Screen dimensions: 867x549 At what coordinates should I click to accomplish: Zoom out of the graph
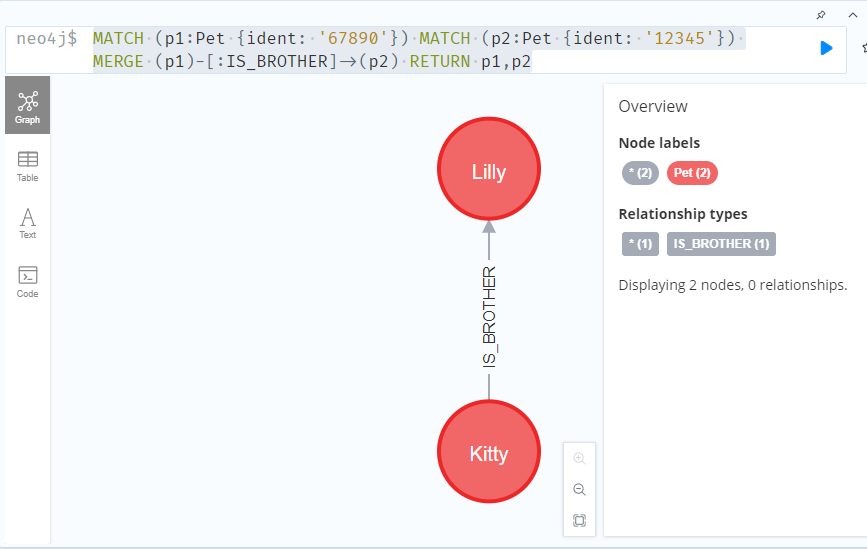(579, 489)
